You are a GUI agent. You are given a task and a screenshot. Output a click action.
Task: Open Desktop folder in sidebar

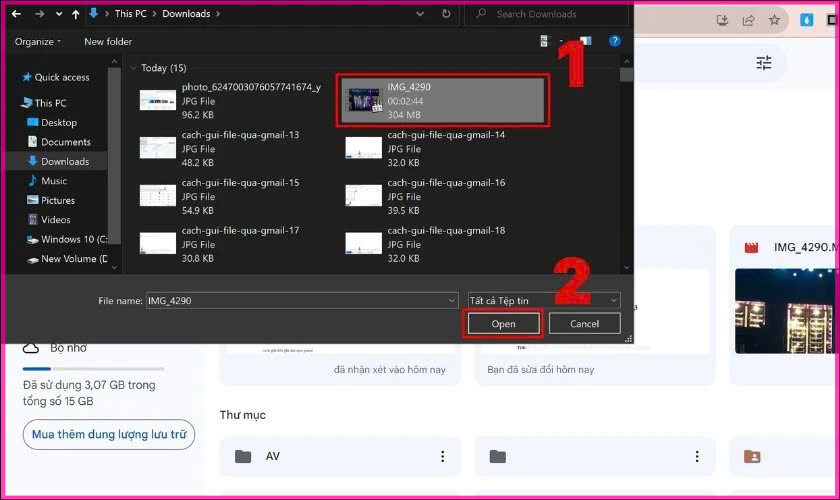[52, 123]
